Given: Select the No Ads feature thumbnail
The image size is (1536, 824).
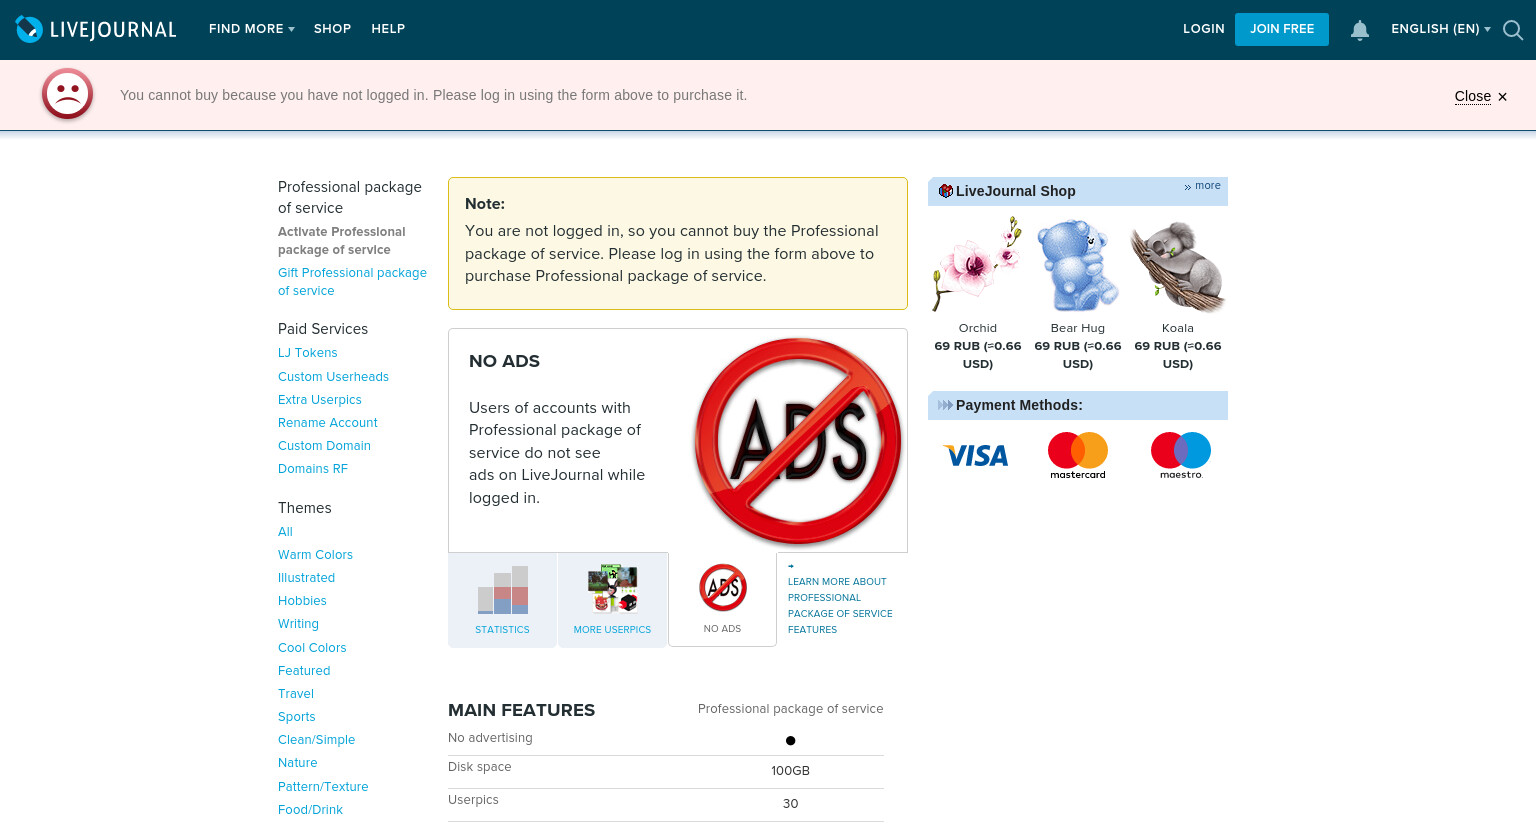Looking at the screenshot, I should (722, 599).
